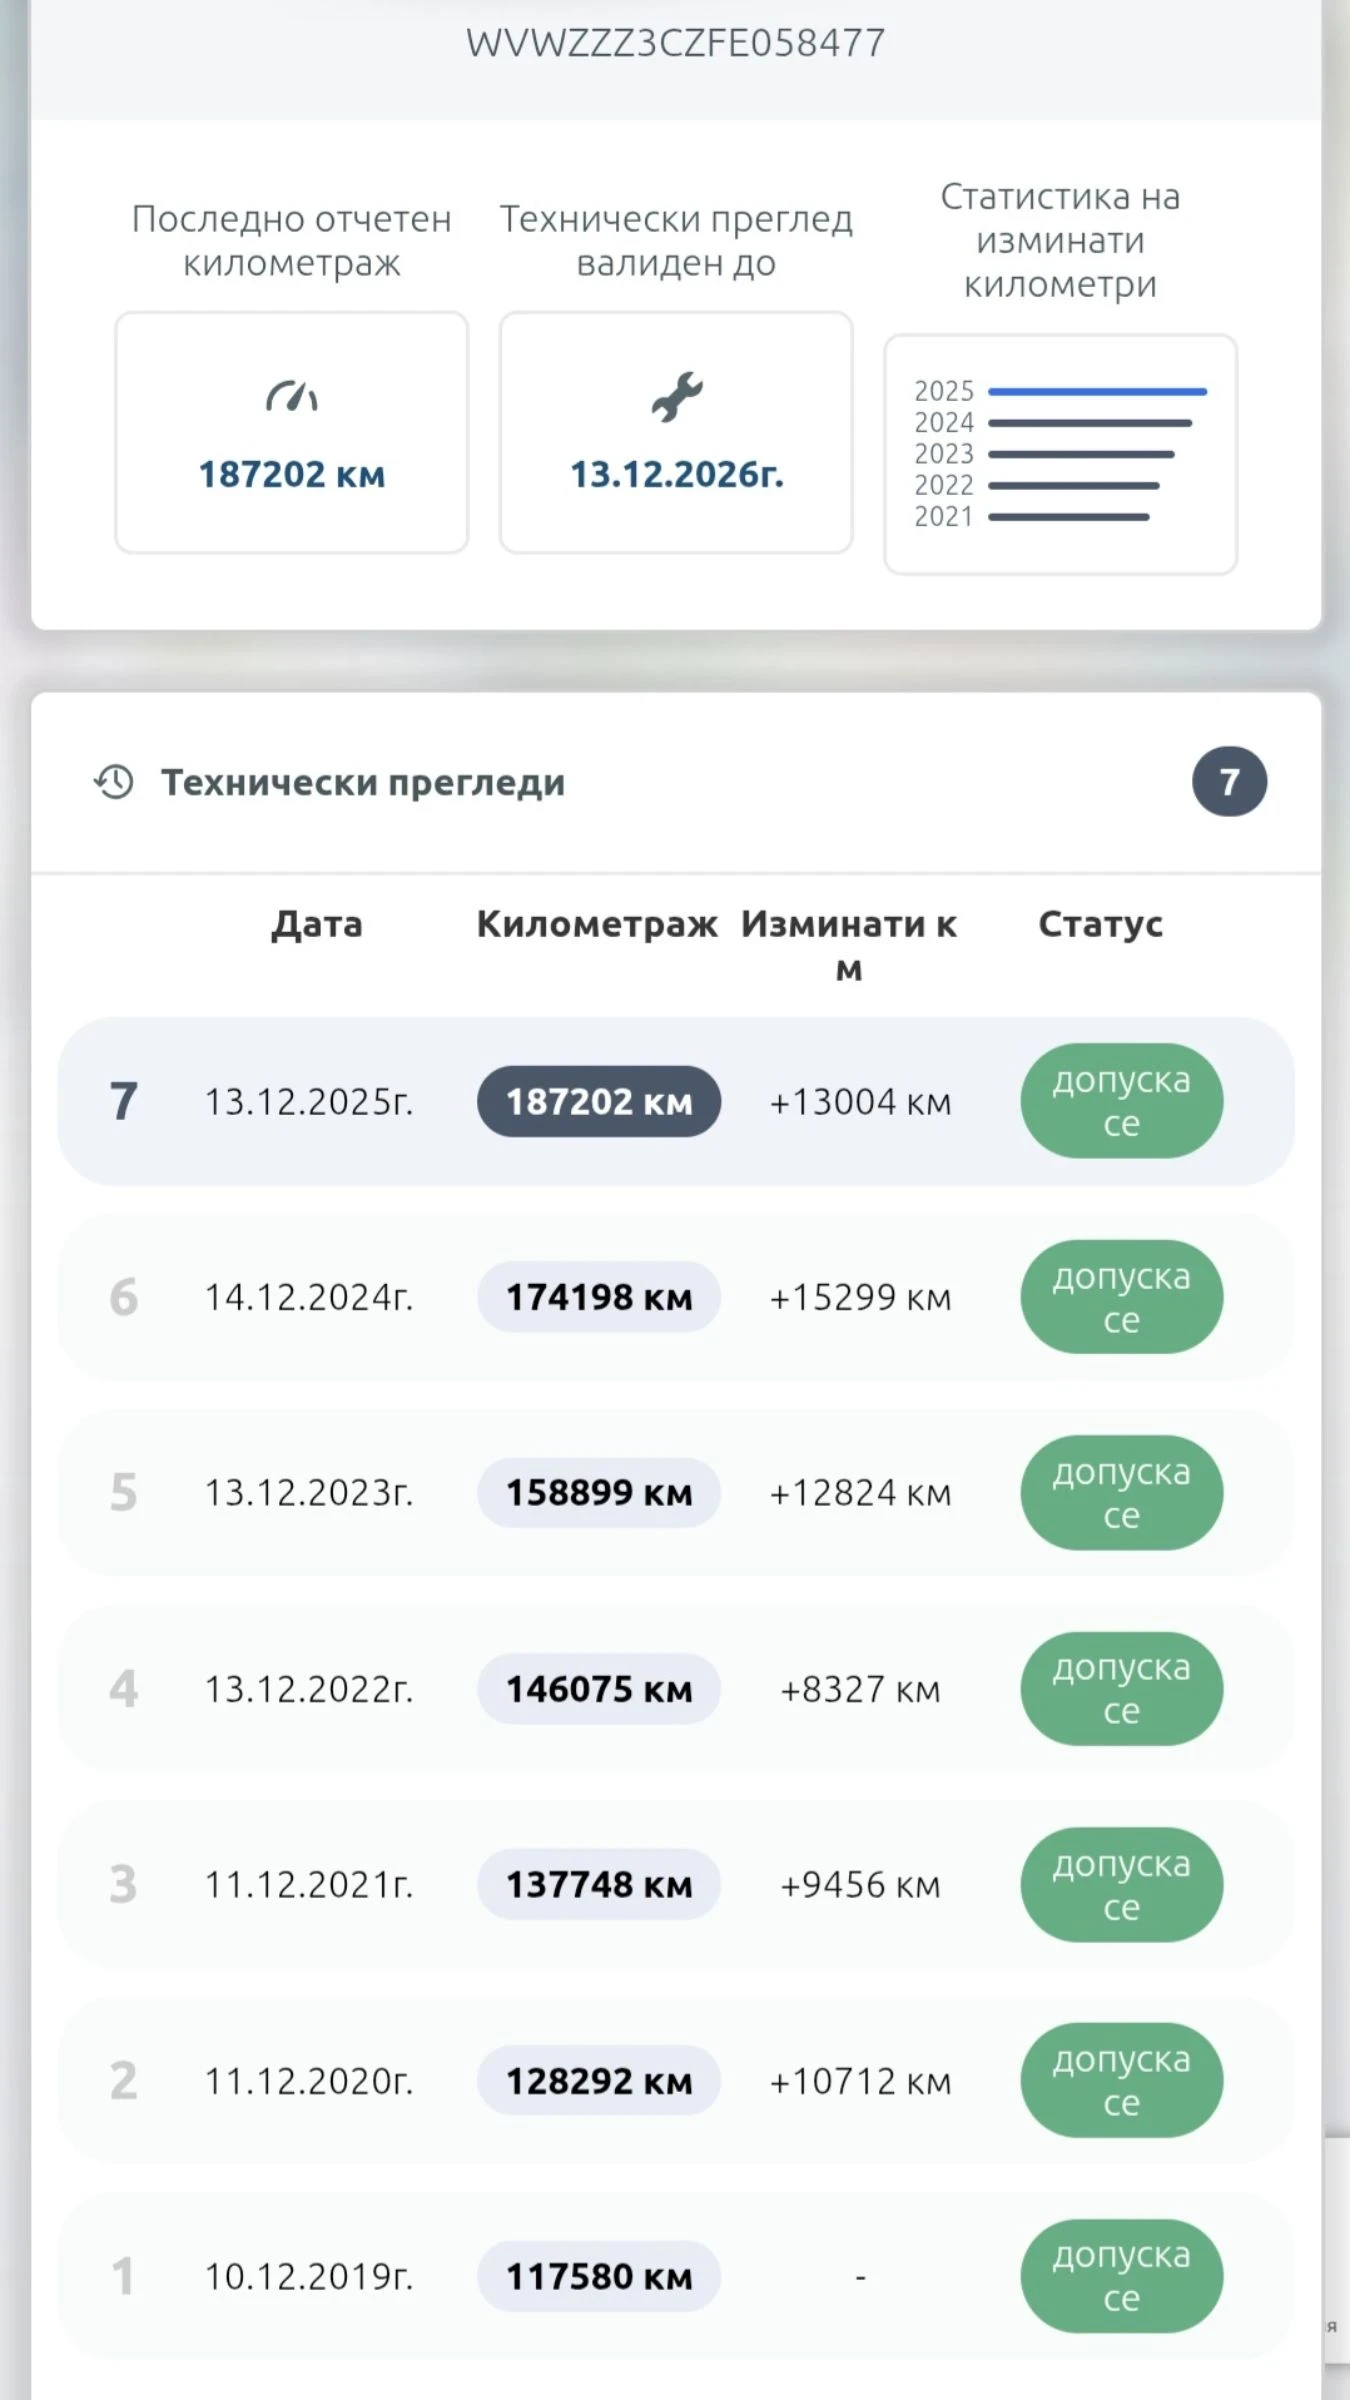Image resolution: width=1350 pixels, height=2400 pixels.
Task: Select the 13.12.2023г. inspection row date
Action: 308,1493
